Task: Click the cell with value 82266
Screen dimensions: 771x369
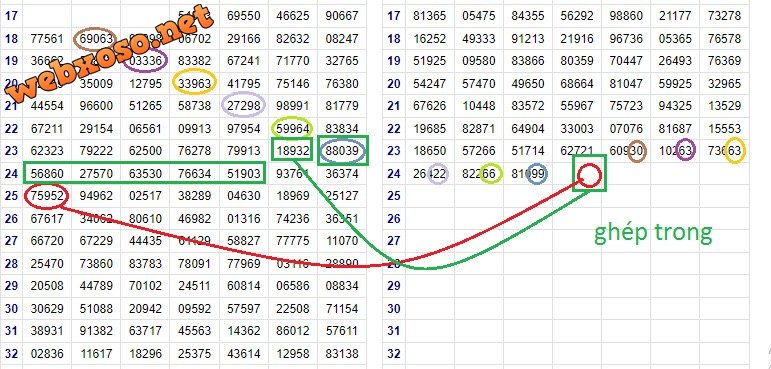Action: pyautogui.click(x=479, y=173)
